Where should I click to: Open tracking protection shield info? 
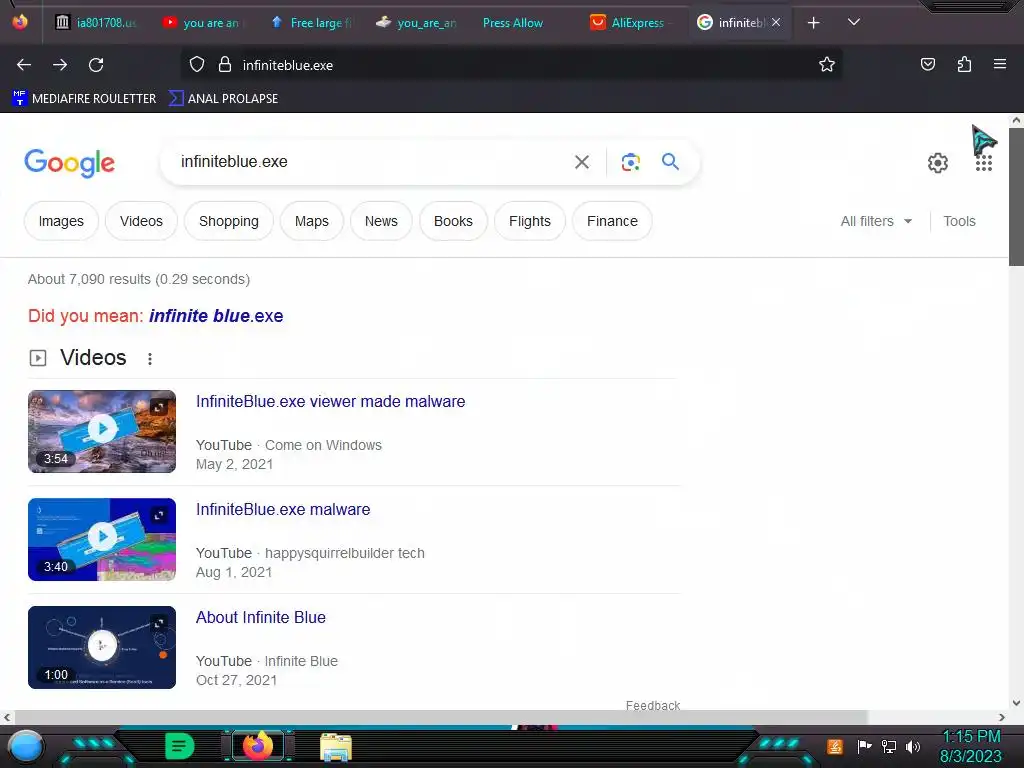pyautogui.click(x=197, y=65)
